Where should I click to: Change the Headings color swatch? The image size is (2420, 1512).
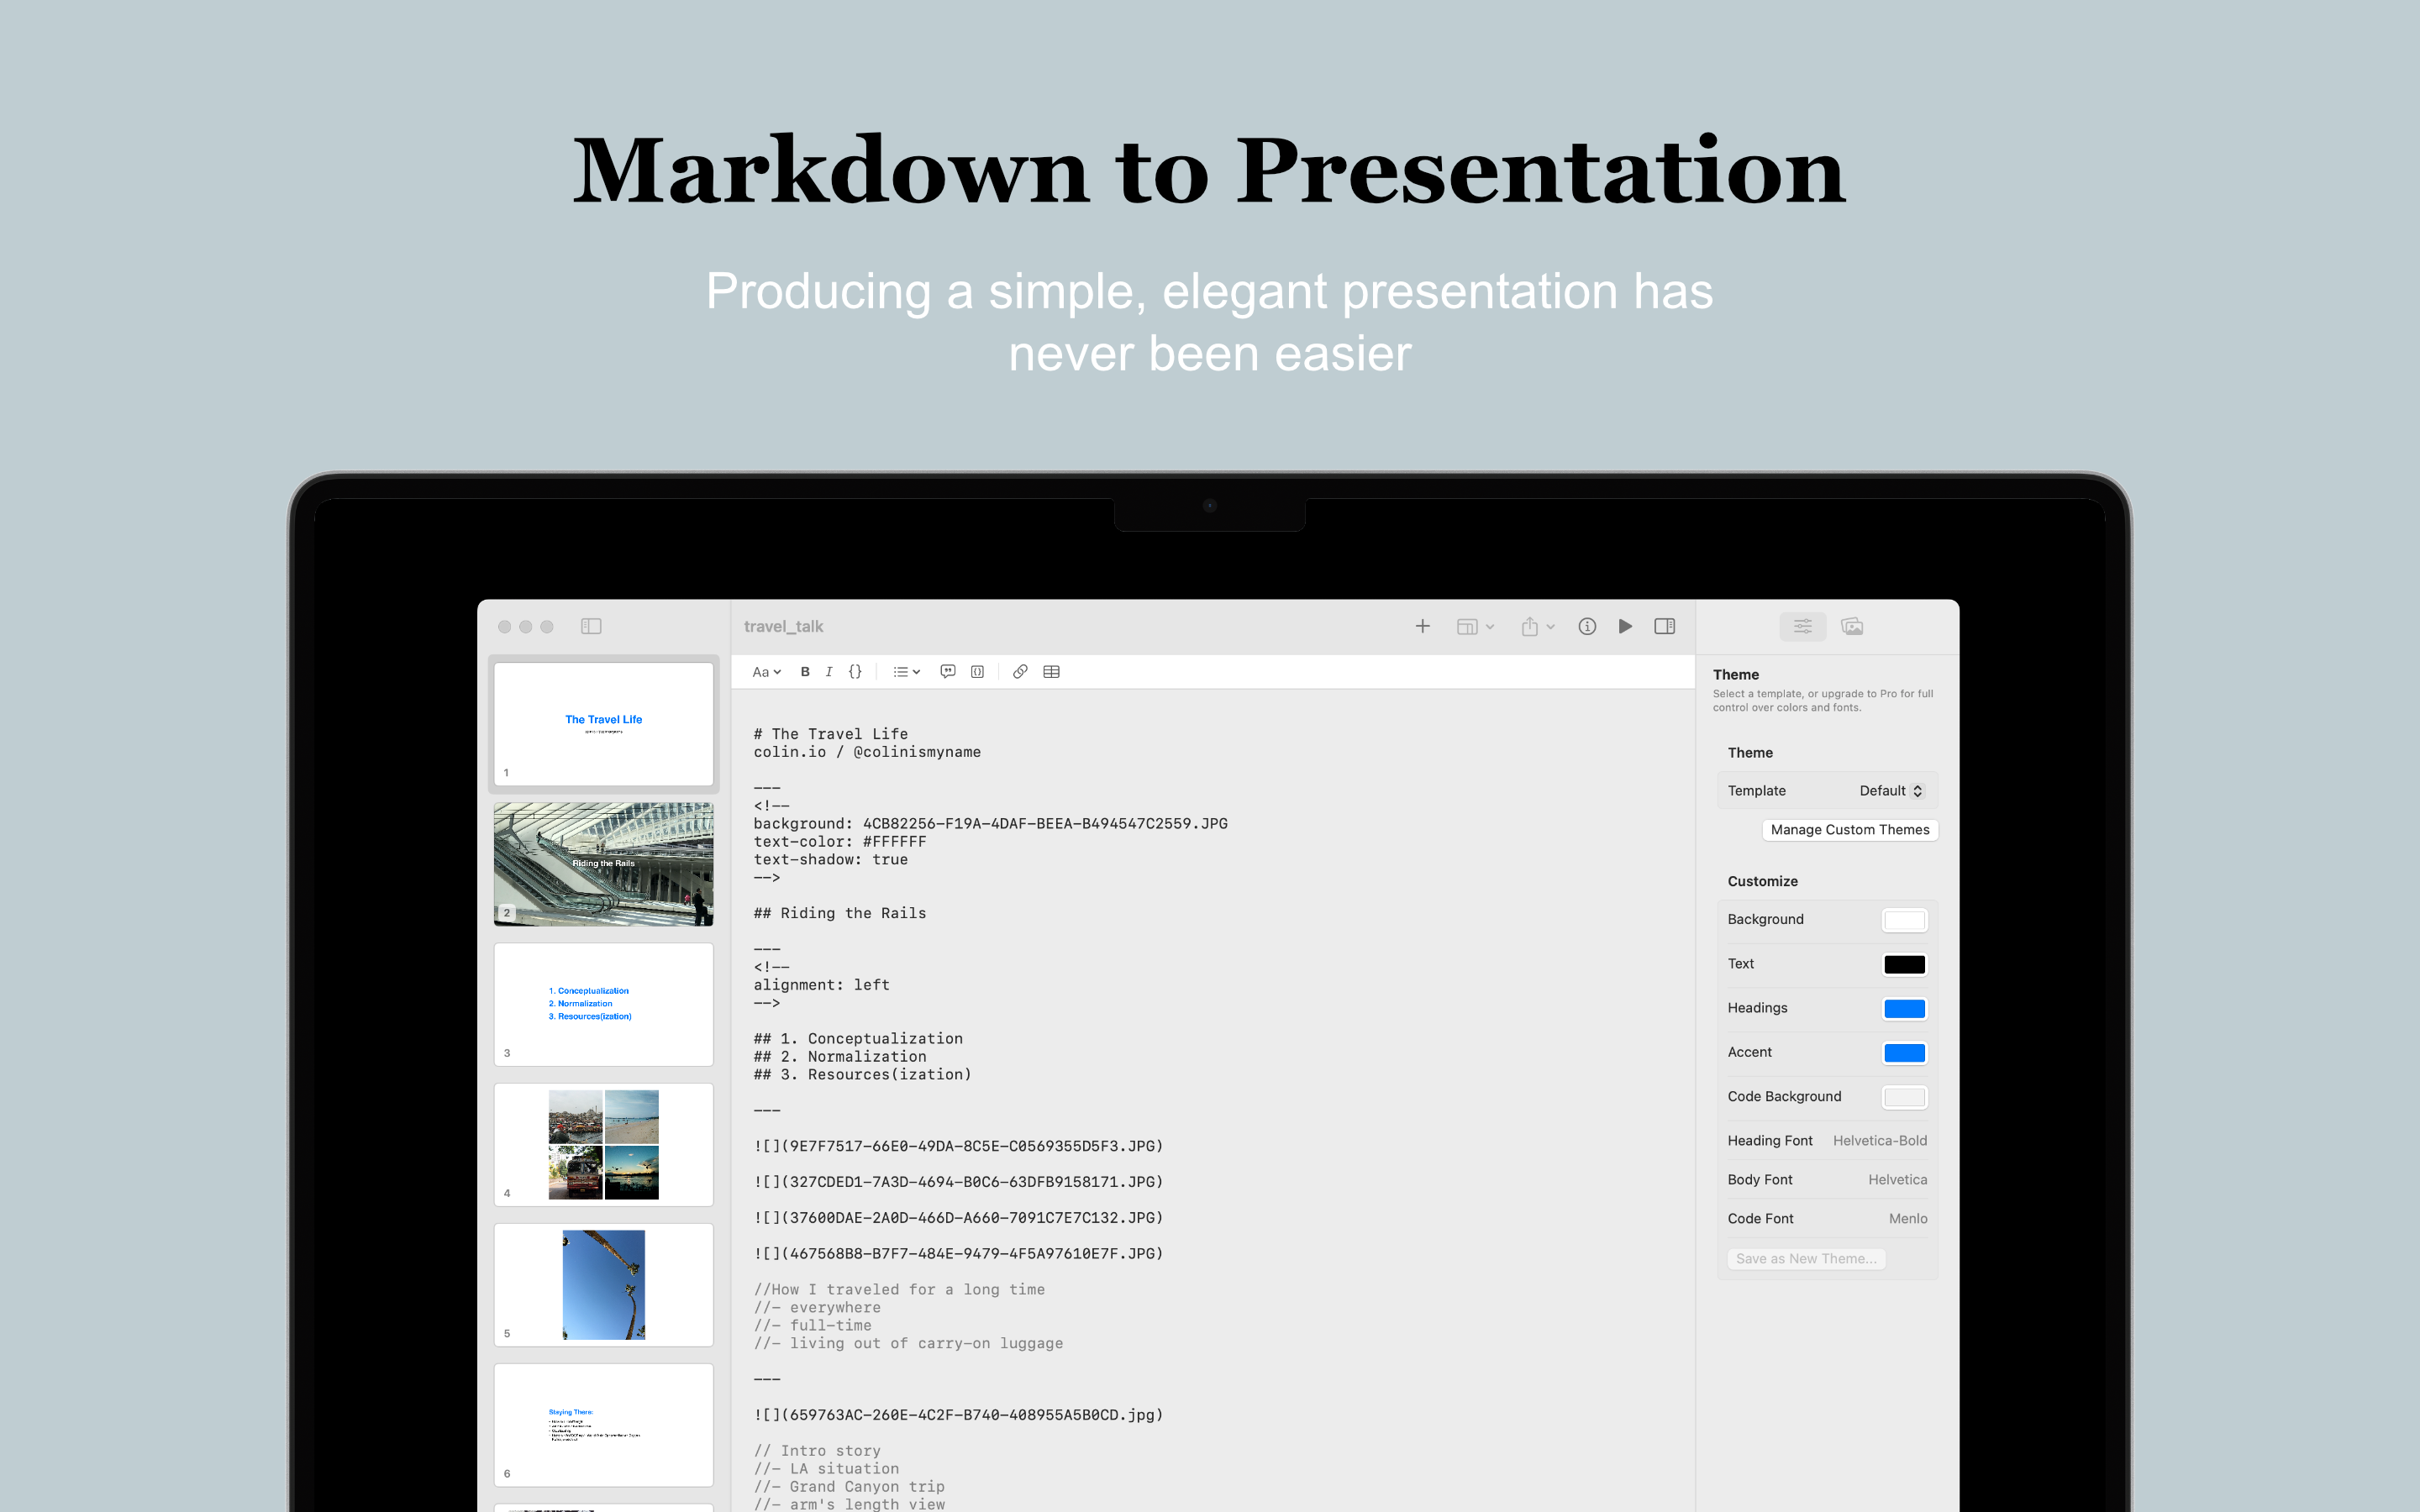click(1904, 1008)
